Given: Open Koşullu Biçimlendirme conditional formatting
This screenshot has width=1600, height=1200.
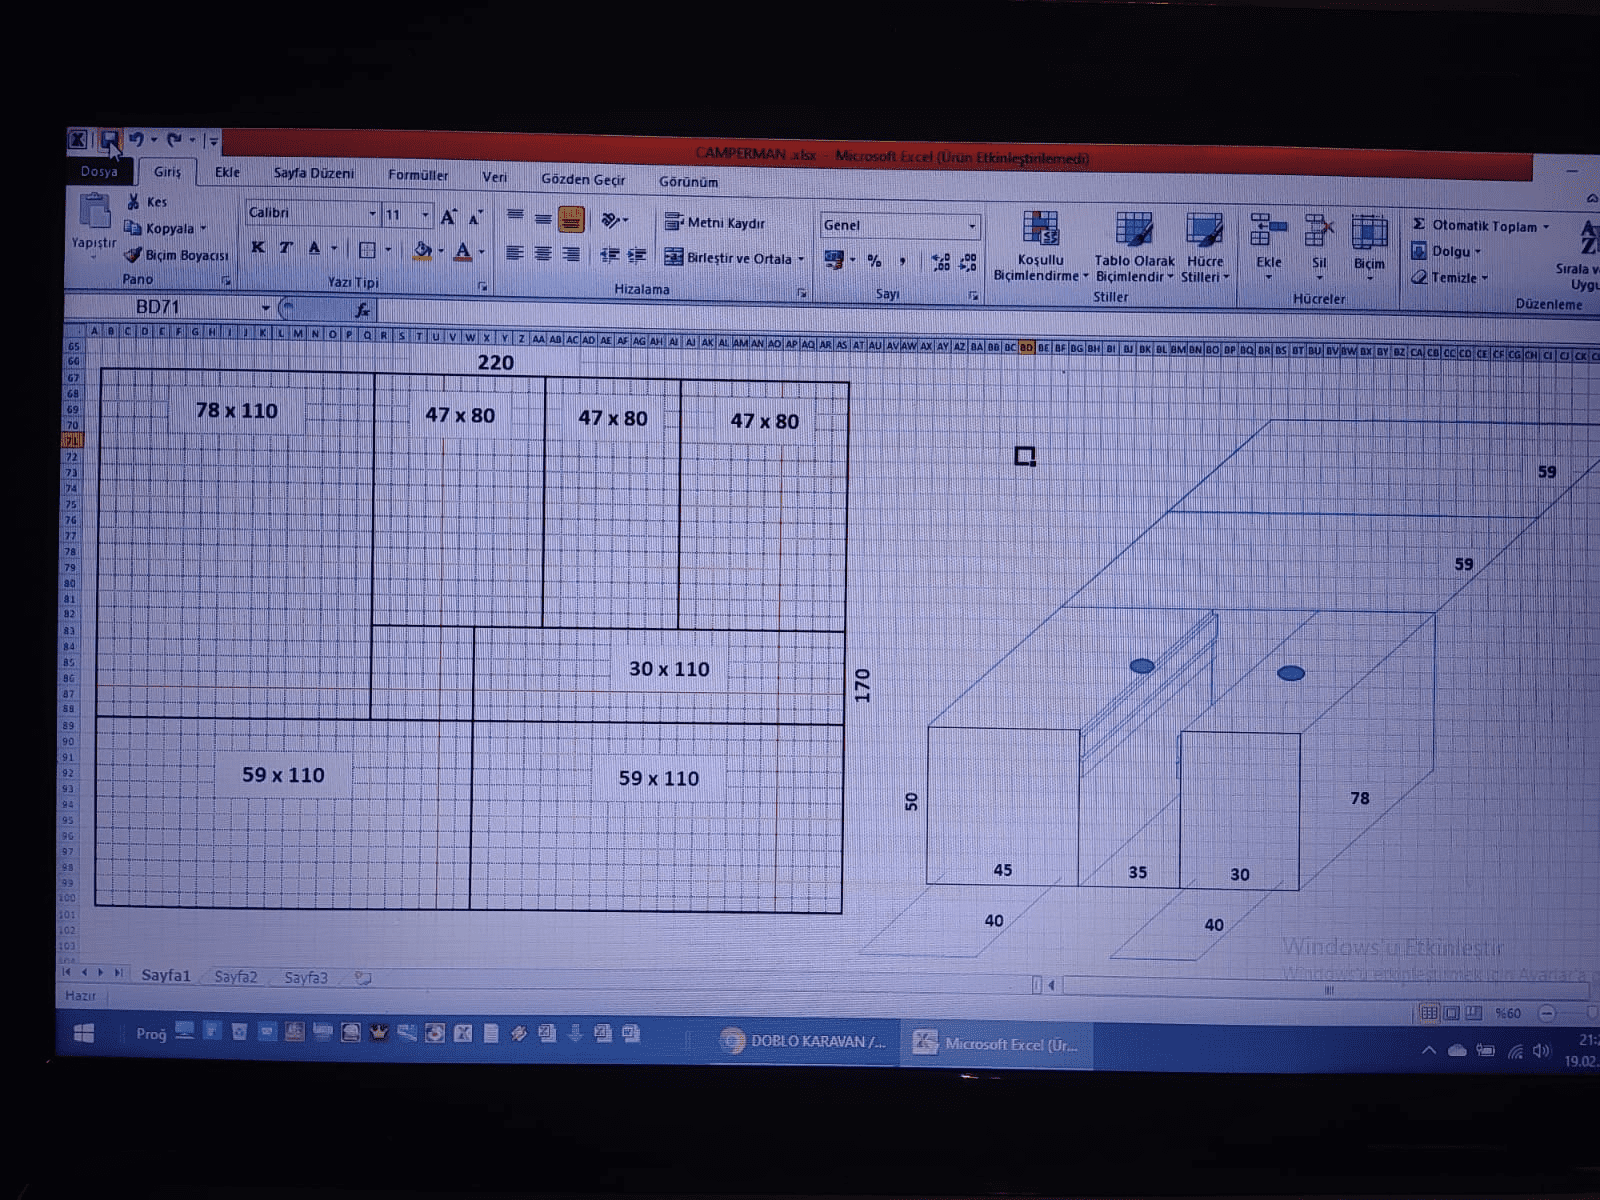Looking at the screenshot, I should tap(1040, 247).
